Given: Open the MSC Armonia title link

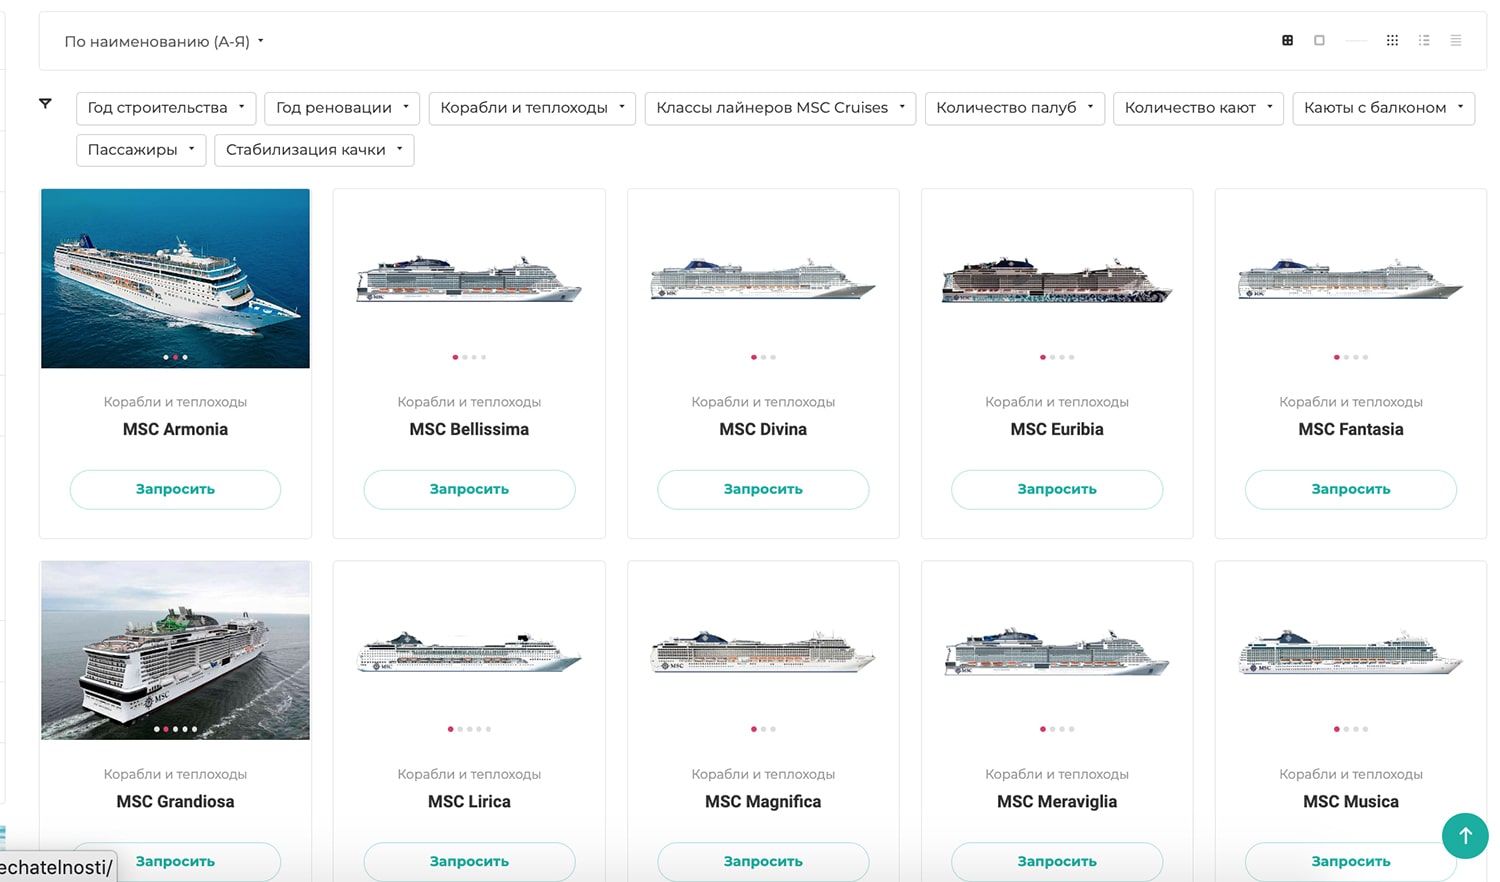Looking at the screenshot, I should (175, 429).
